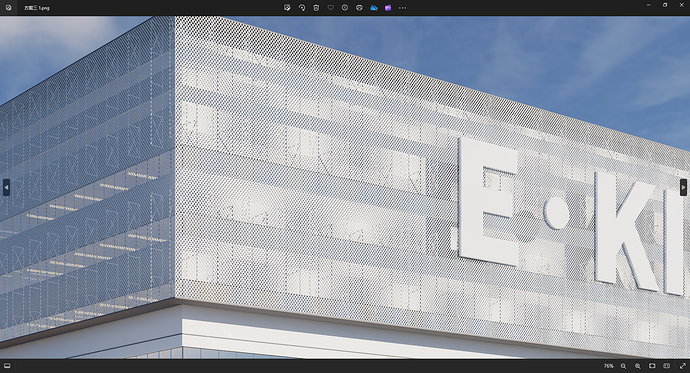Go to the previous photo with left arrow
This screenshot has width=690, height=373.
(x=6, y=187)
